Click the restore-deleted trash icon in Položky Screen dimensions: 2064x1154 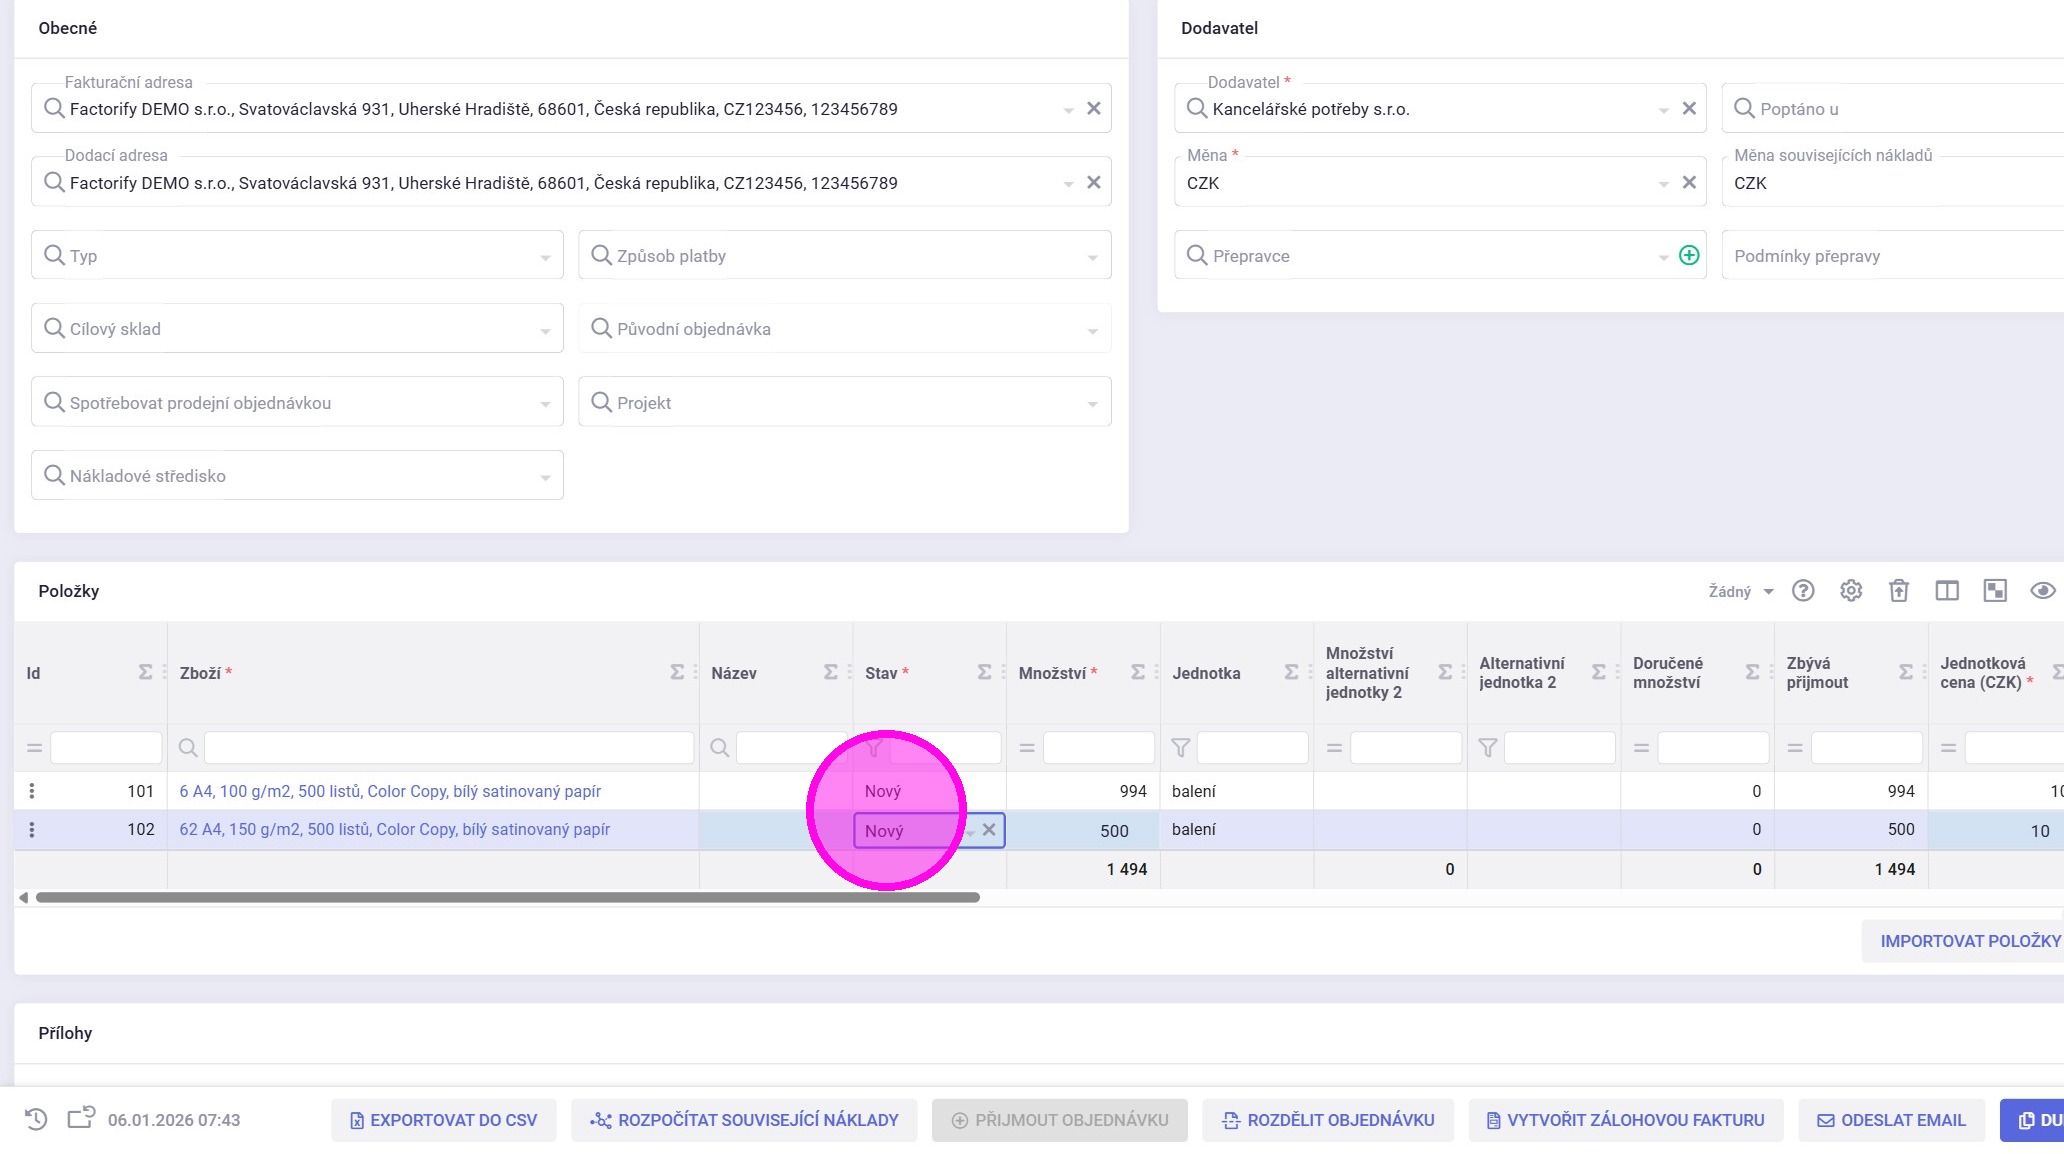(1899, 591)
